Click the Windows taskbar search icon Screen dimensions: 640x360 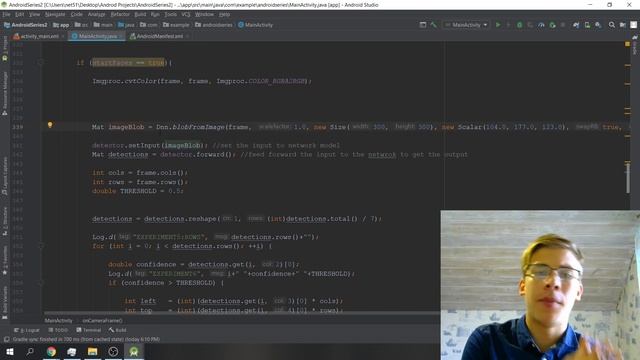[x=30, y=351]
